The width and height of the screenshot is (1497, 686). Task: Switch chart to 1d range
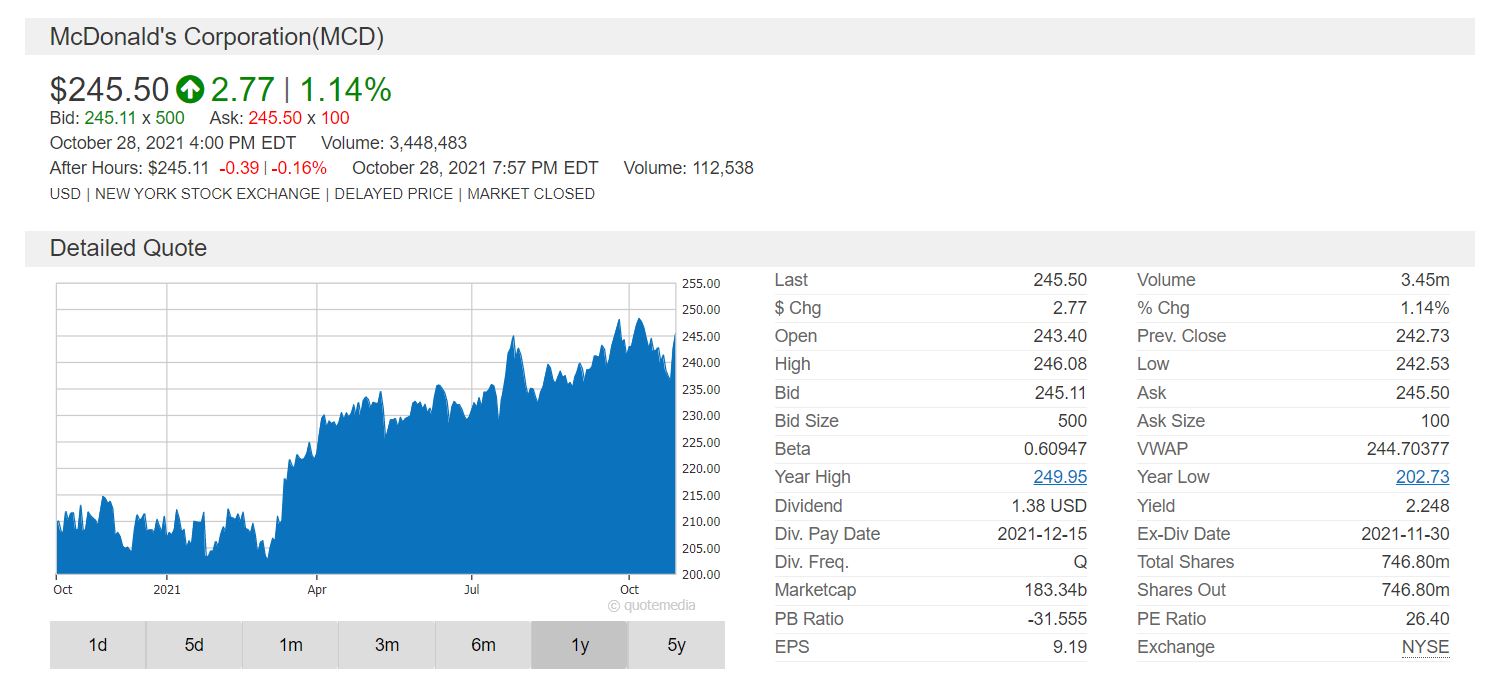[x=98, y=645]
